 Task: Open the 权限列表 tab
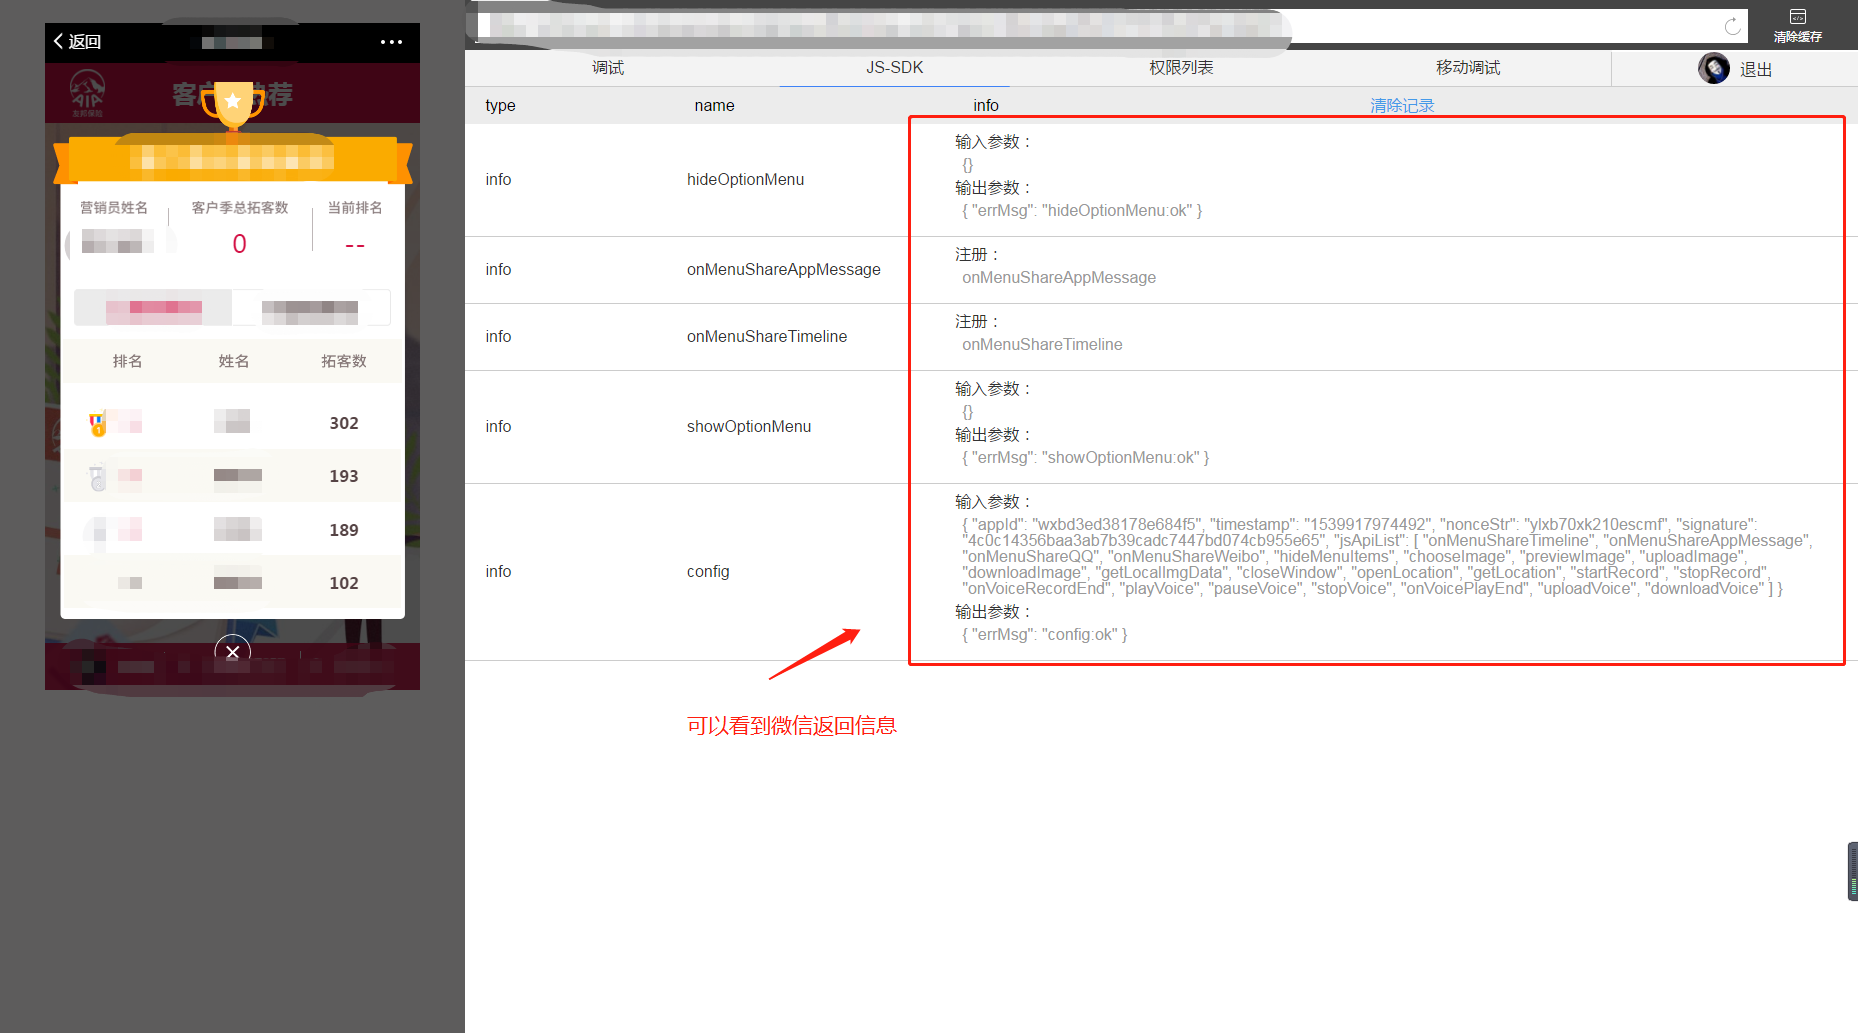1181,67
